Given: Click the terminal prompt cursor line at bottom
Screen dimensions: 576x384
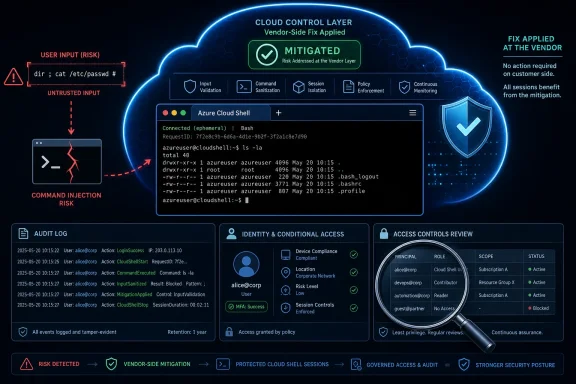Looking at the screenshot, I should [x=206, y=200].
